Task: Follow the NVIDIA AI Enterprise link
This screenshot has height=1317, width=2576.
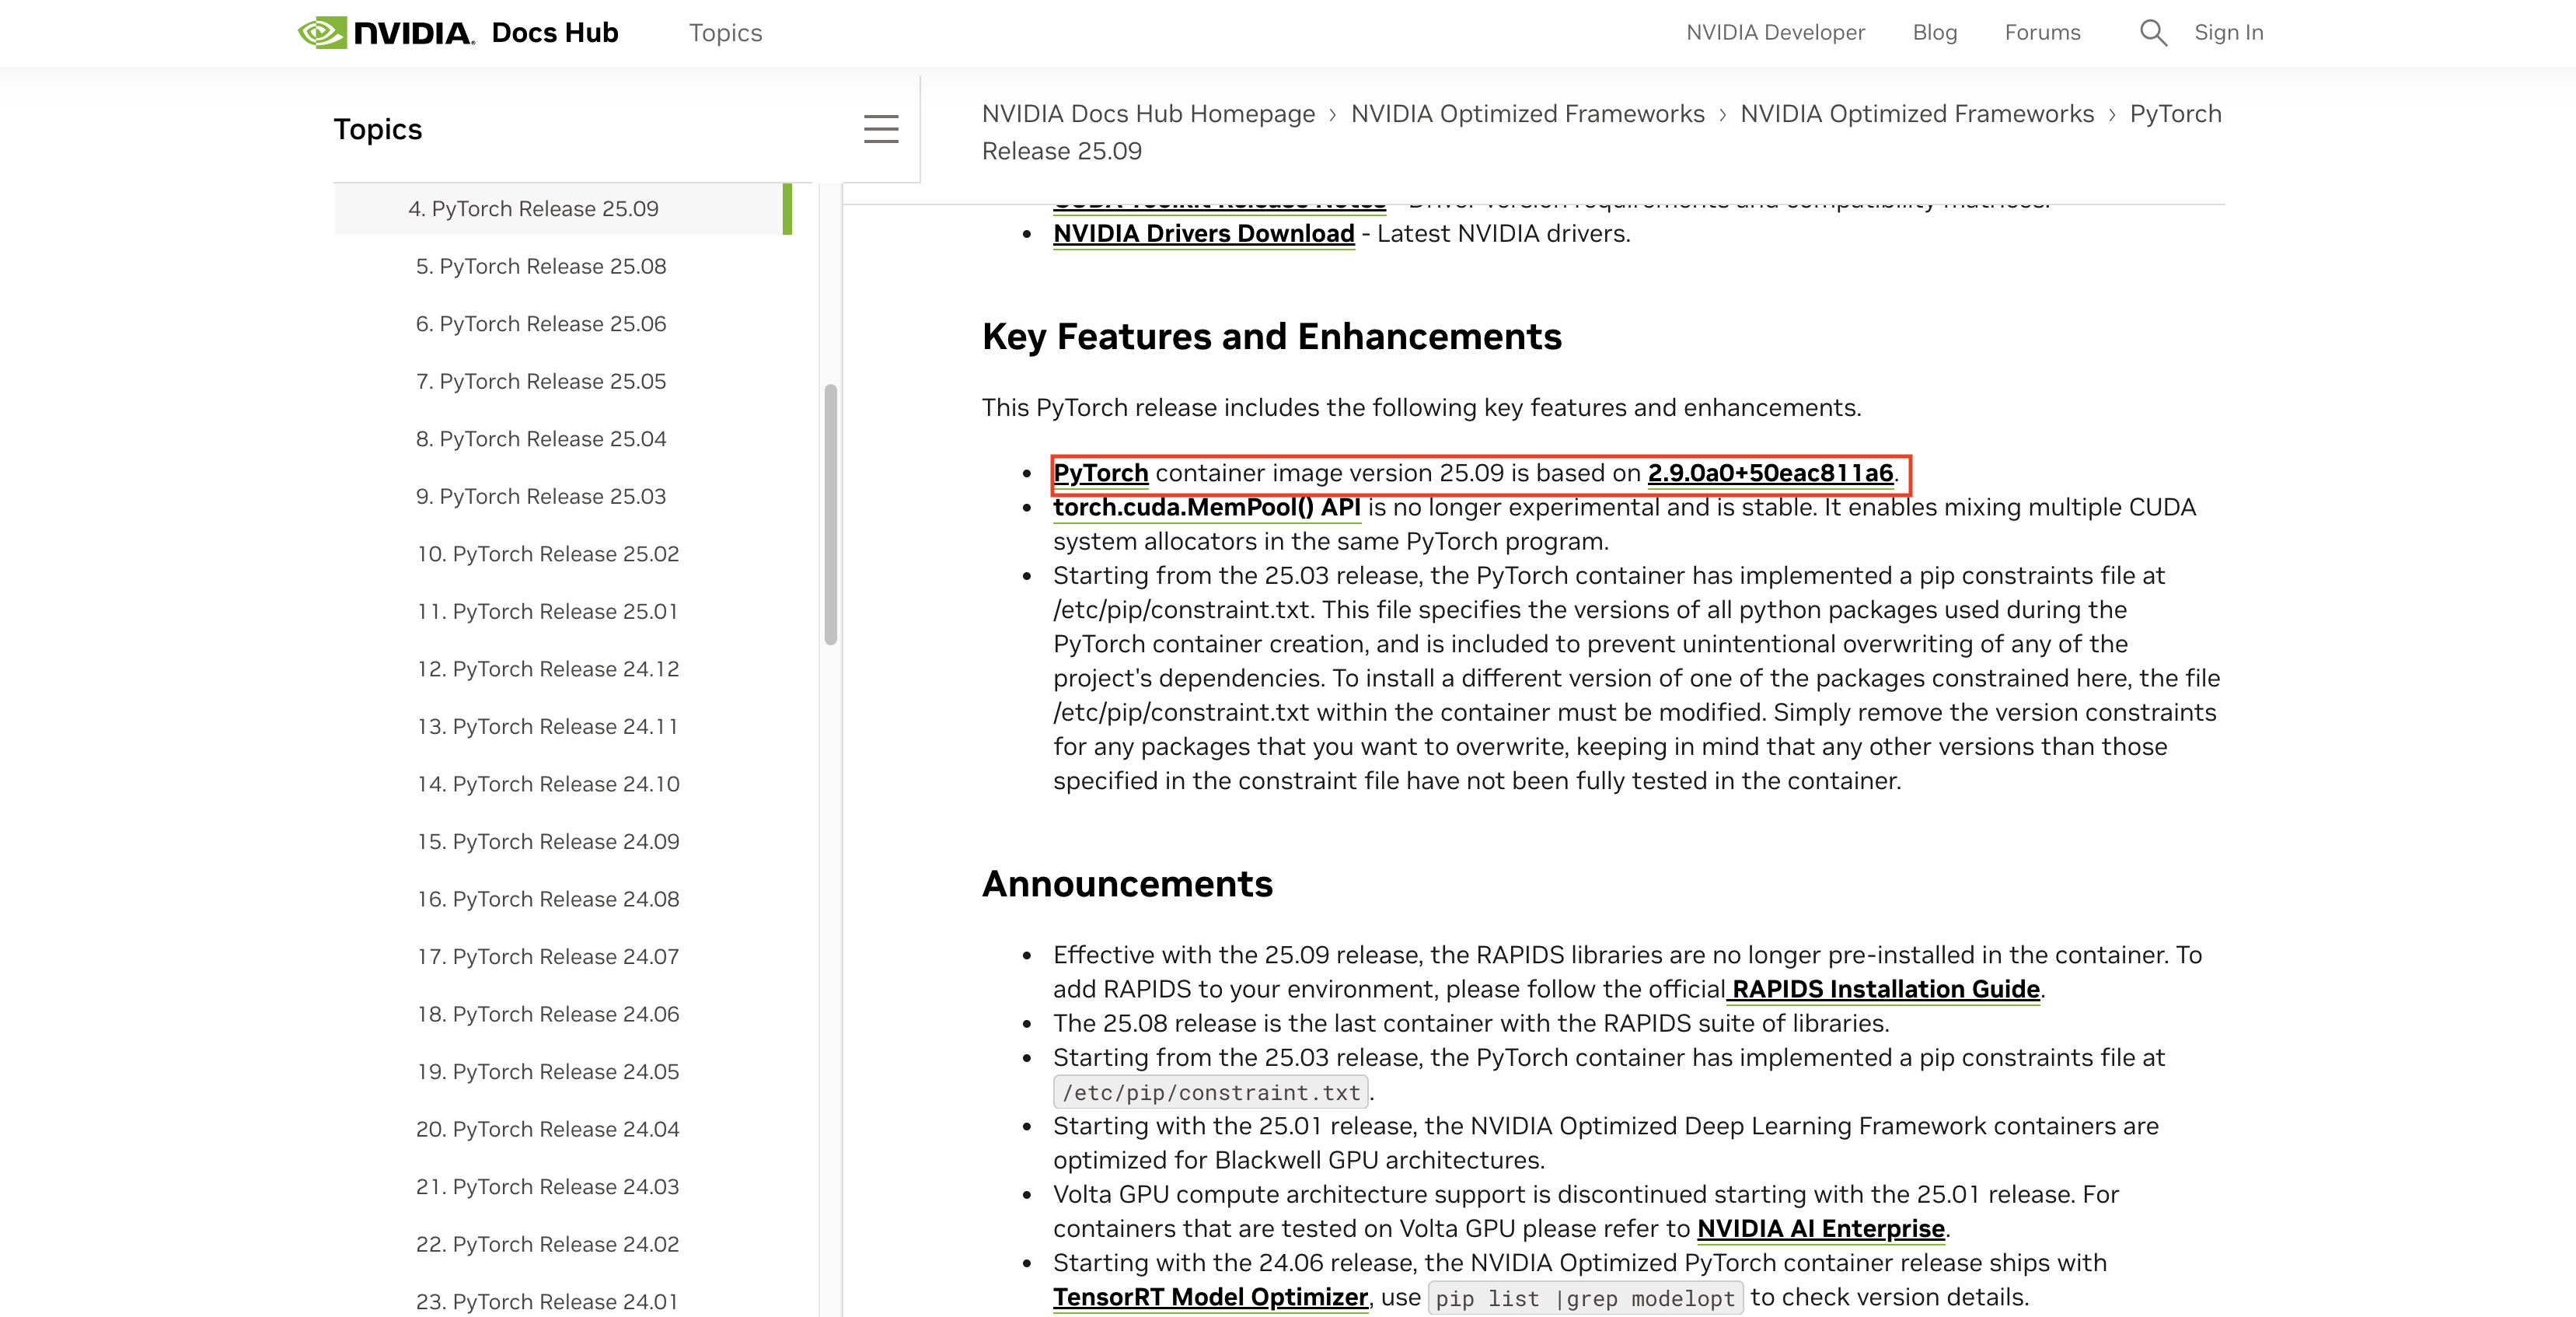Action: [1820, 1228]
